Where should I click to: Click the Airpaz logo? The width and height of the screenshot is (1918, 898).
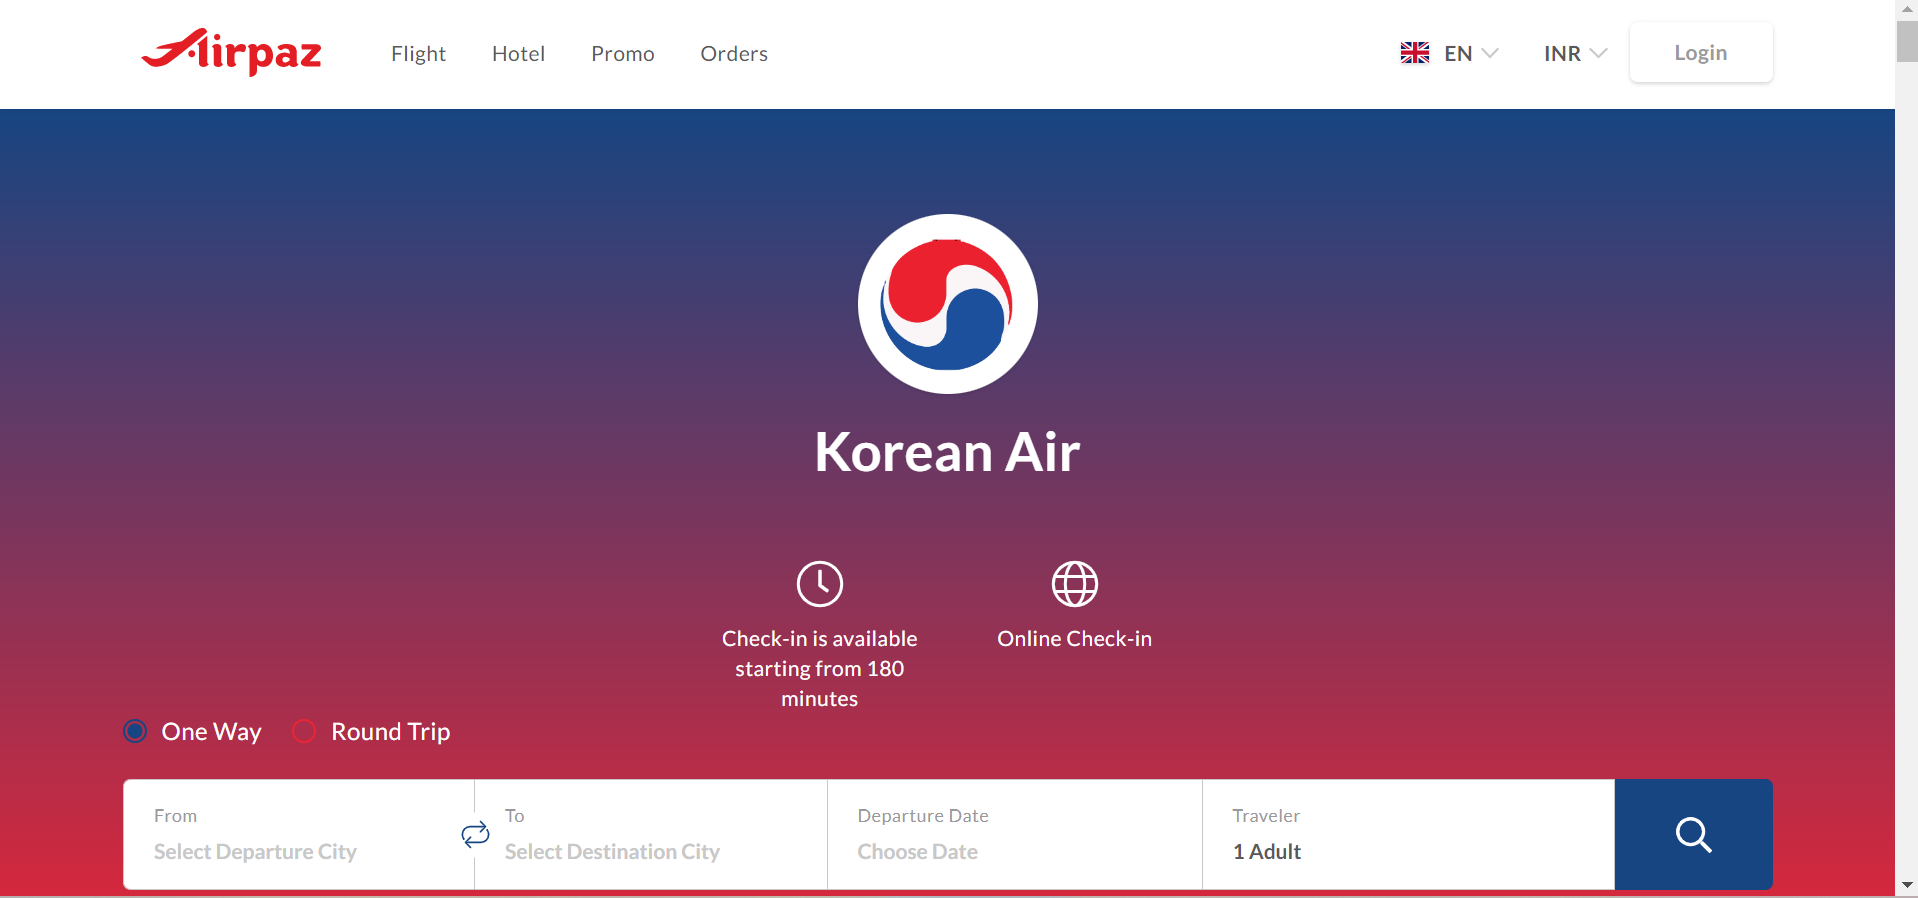click(232, 52)
